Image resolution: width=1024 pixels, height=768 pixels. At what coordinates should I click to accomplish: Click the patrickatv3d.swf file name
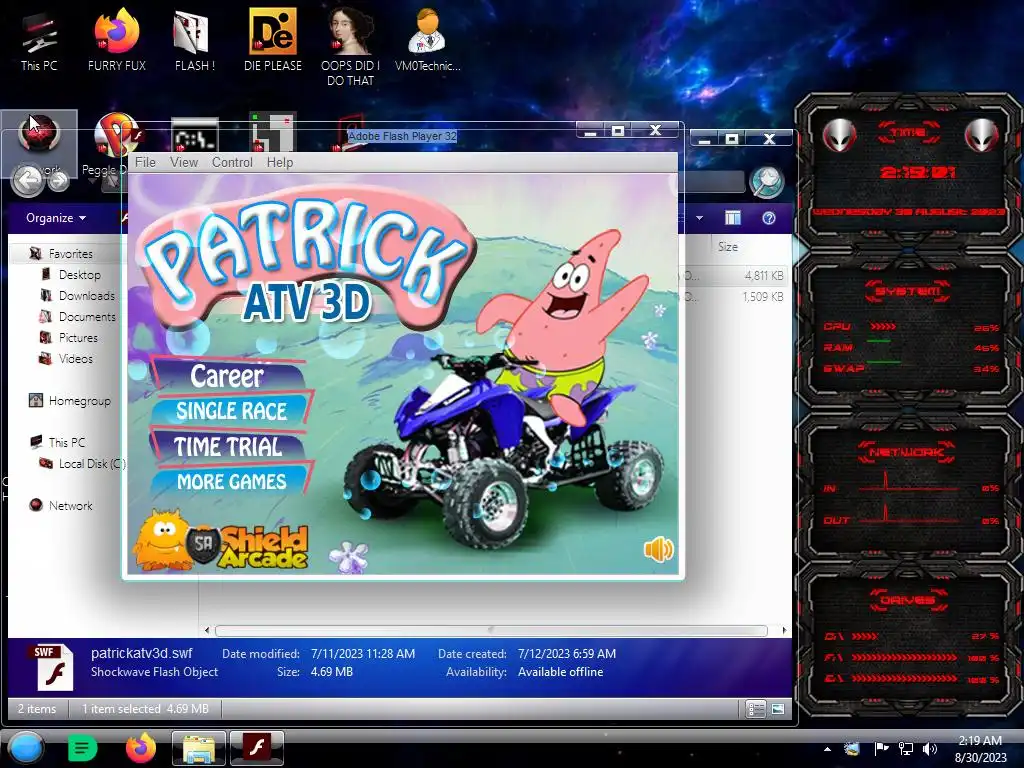(x=142, y=653)
